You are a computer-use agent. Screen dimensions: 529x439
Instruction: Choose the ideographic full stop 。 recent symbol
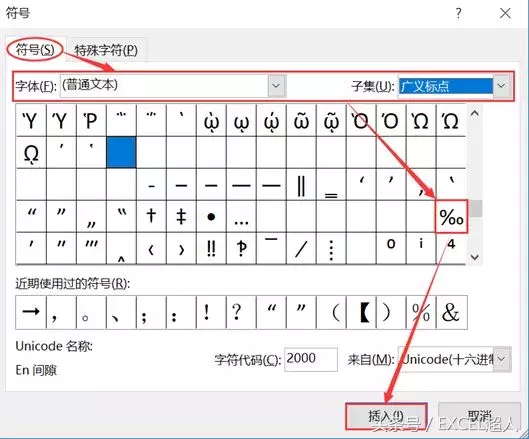pyautogui.click(x=91, y=312)
